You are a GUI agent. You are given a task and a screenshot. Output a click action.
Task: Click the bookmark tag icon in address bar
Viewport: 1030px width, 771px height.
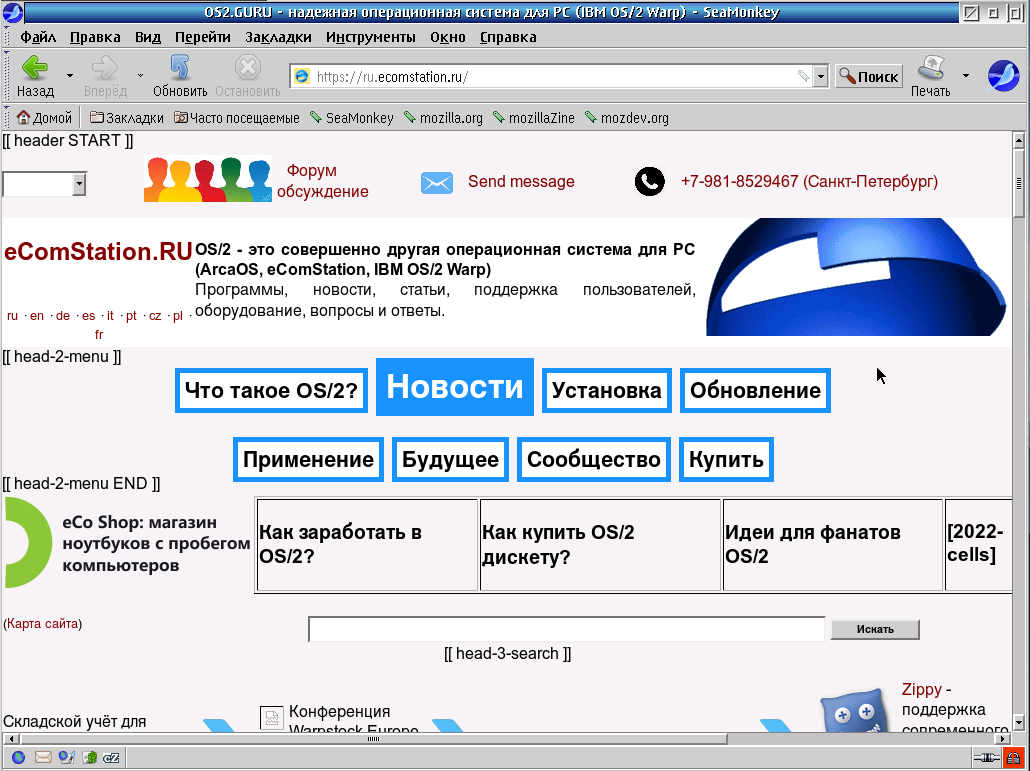(803, 76)
